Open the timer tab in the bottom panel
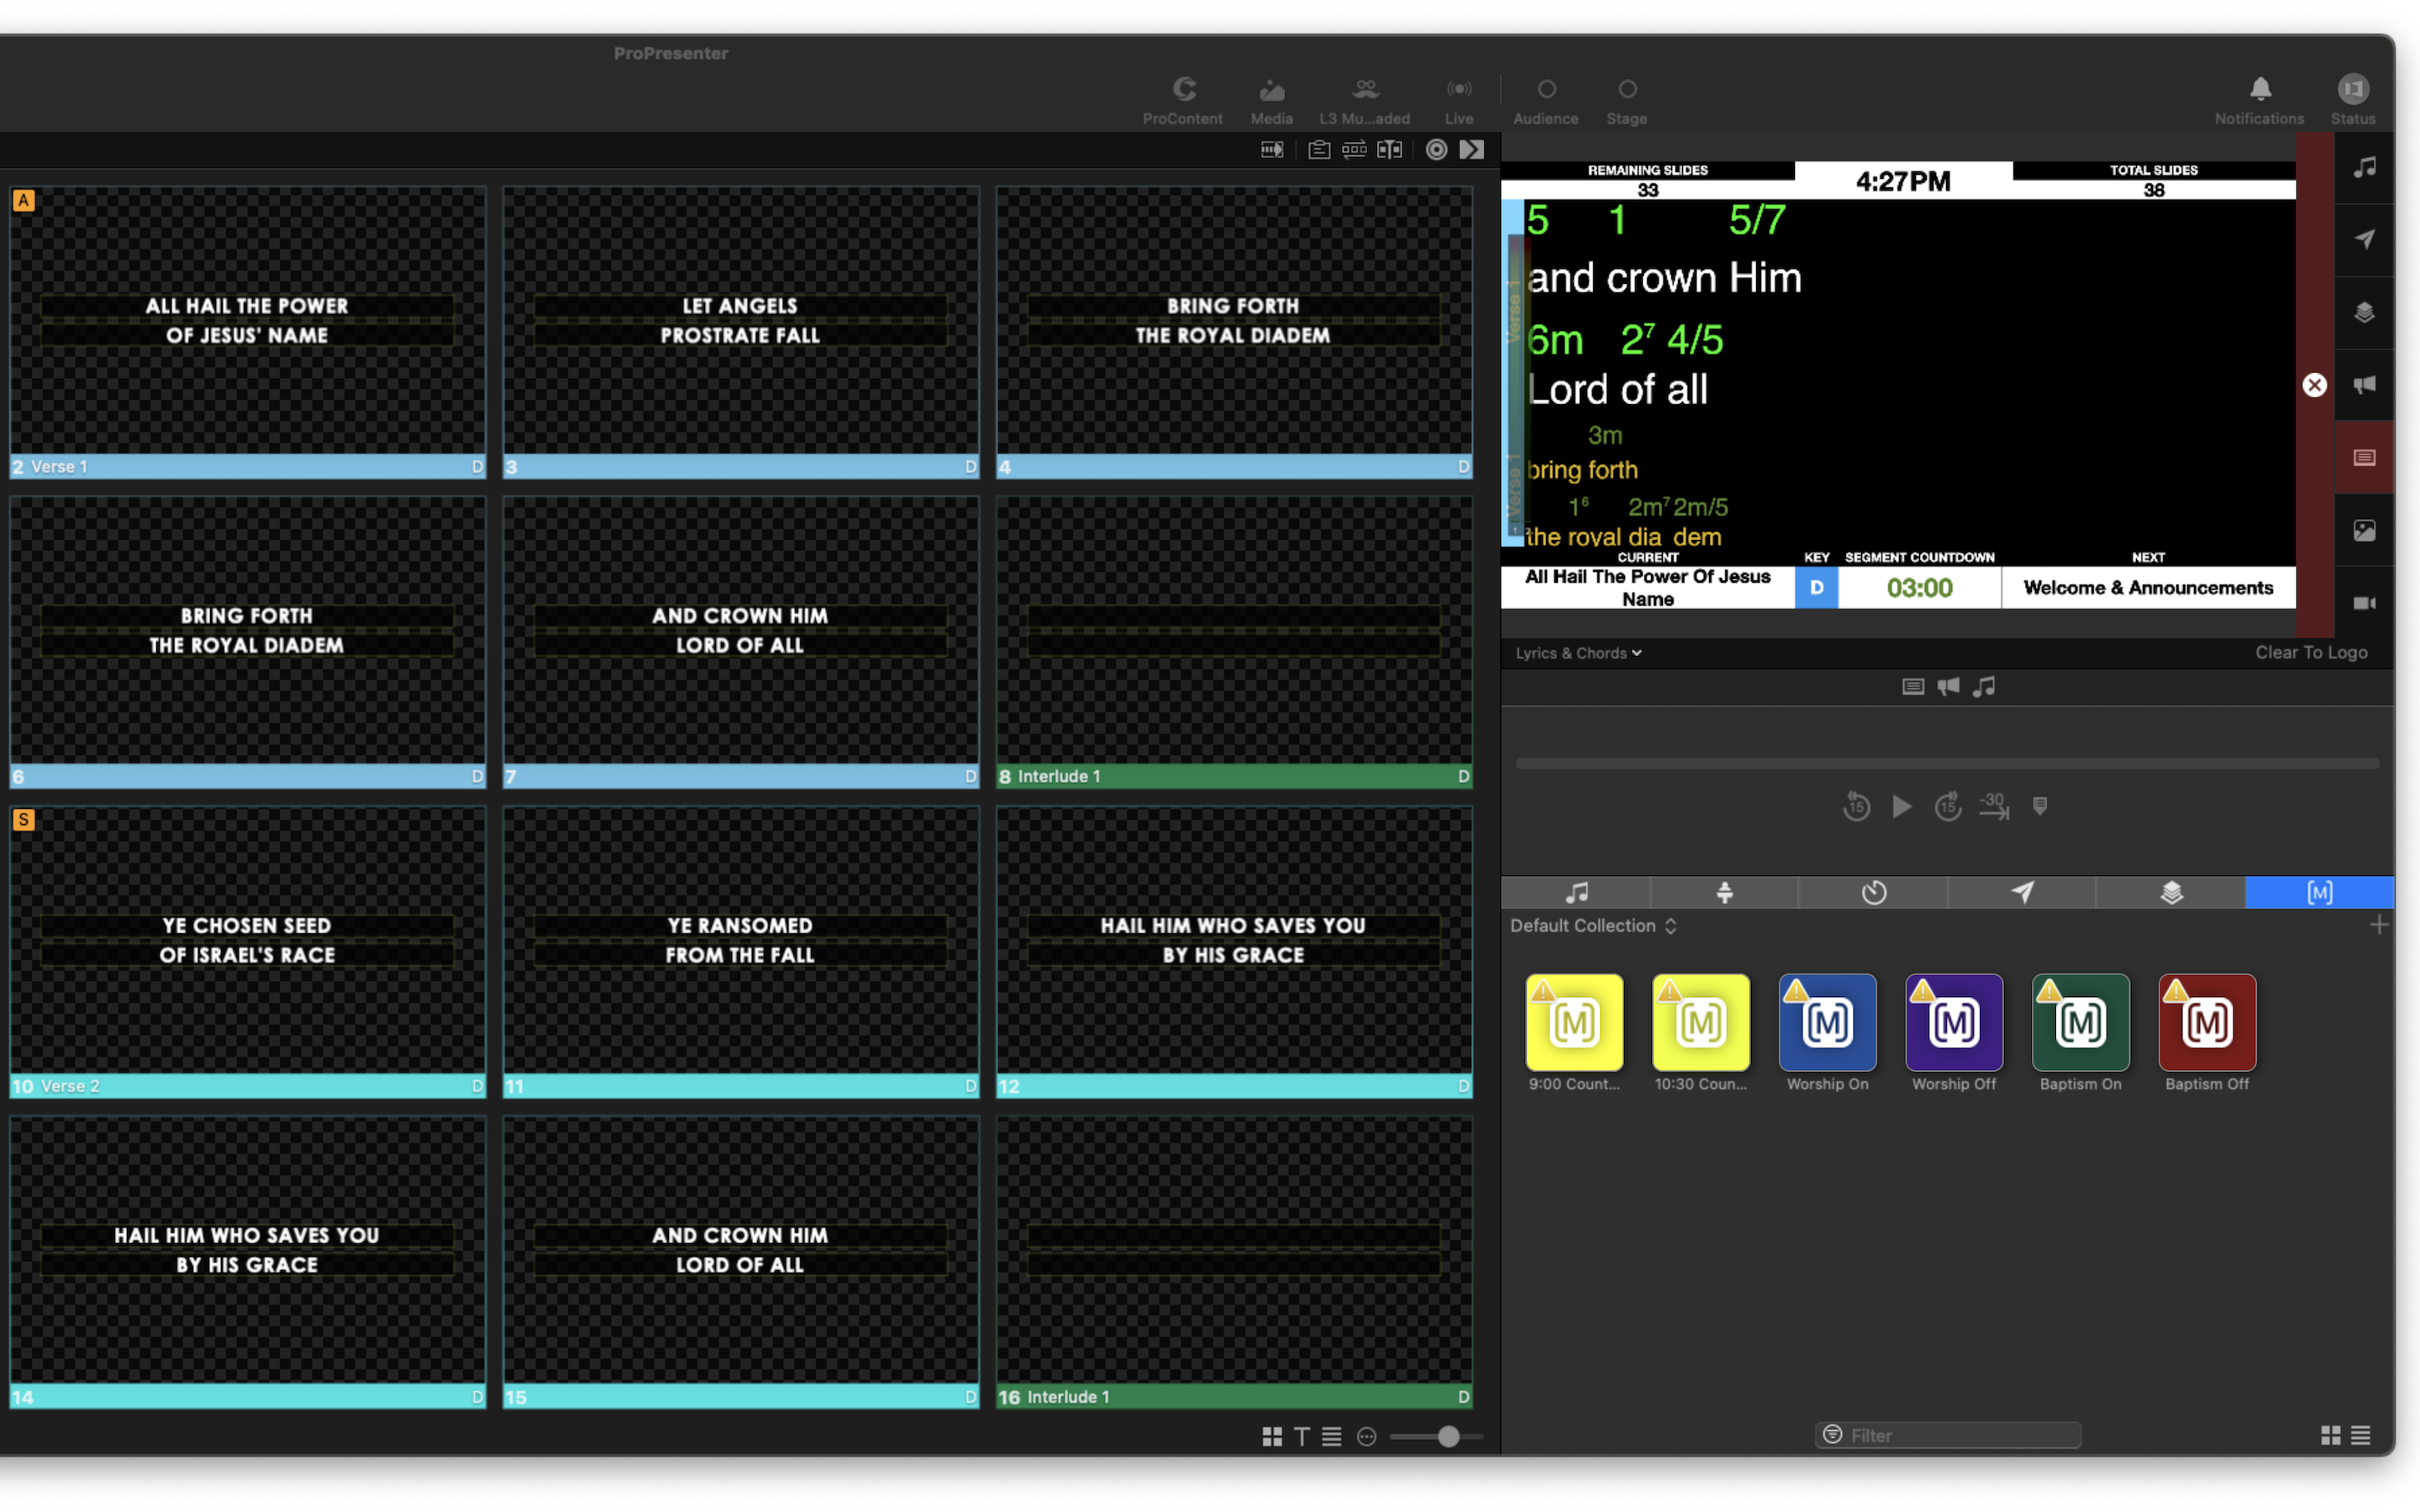The image size is (2420, 1512). (x=1873, y=893)
